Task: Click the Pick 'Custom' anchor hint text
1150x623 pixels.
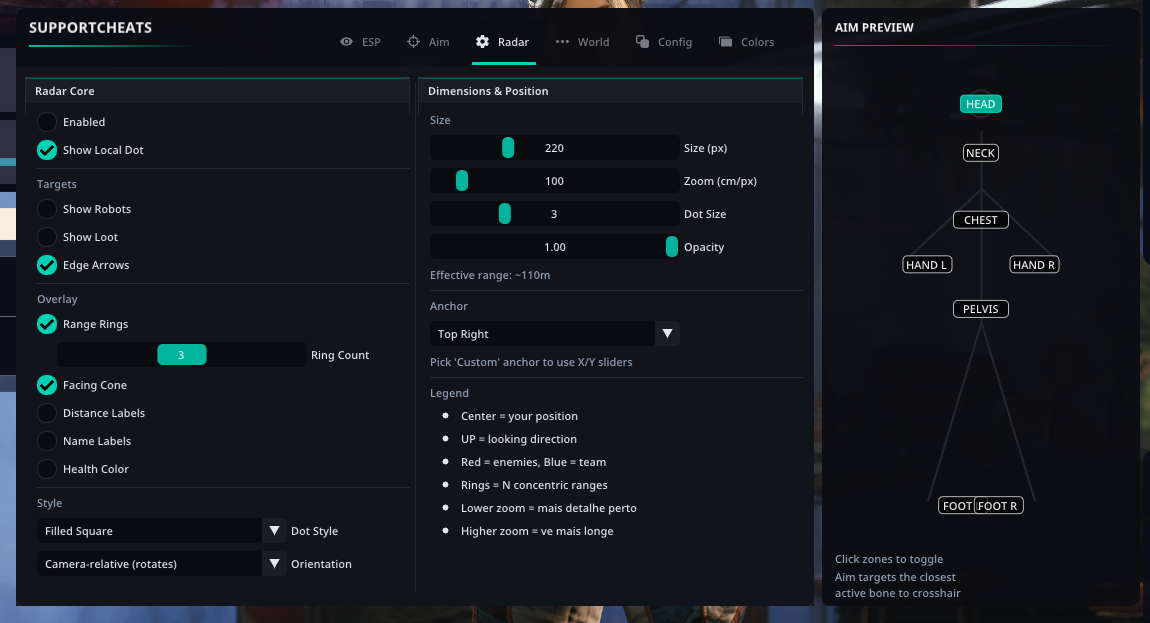Action: point(531,362)
